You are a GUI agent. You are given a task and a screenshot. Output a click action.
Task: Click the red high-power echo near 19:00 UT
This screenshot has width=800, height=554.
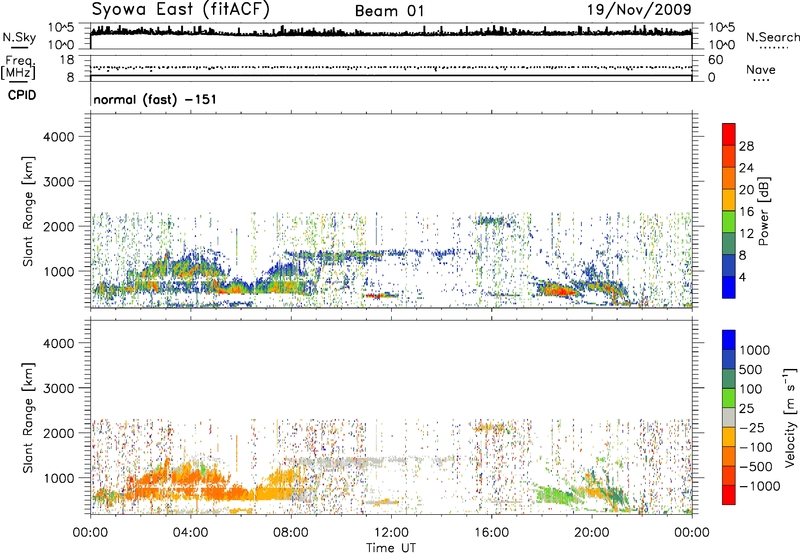[x=559, y=291]
